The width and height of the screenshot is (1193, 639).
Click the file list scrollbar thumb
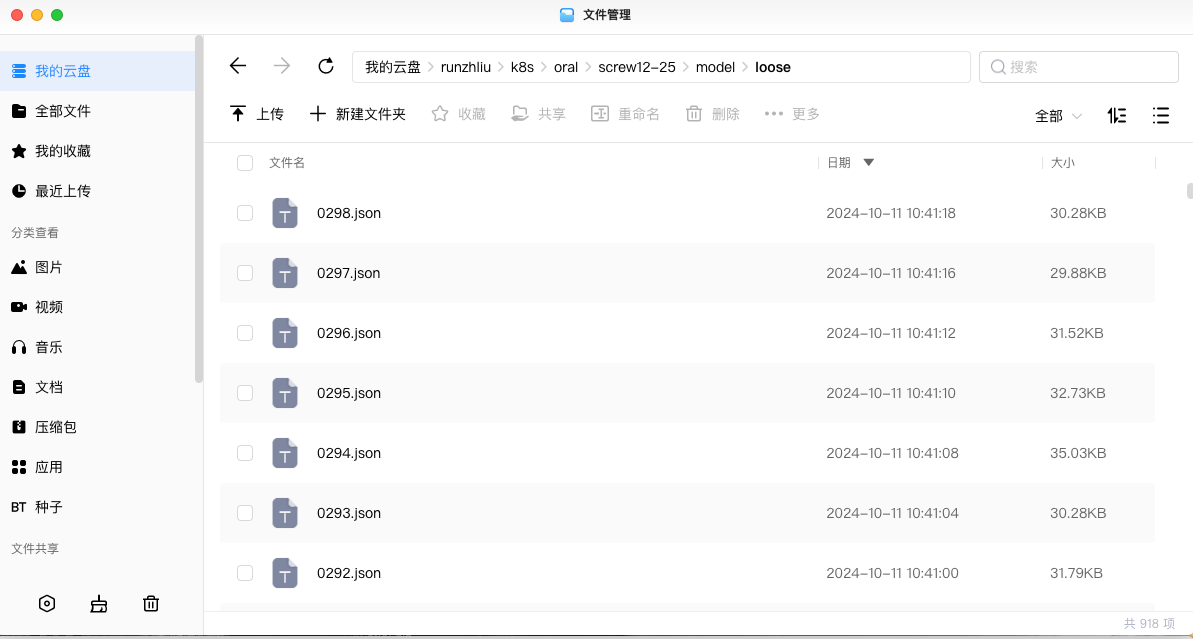click(1189, 190)
